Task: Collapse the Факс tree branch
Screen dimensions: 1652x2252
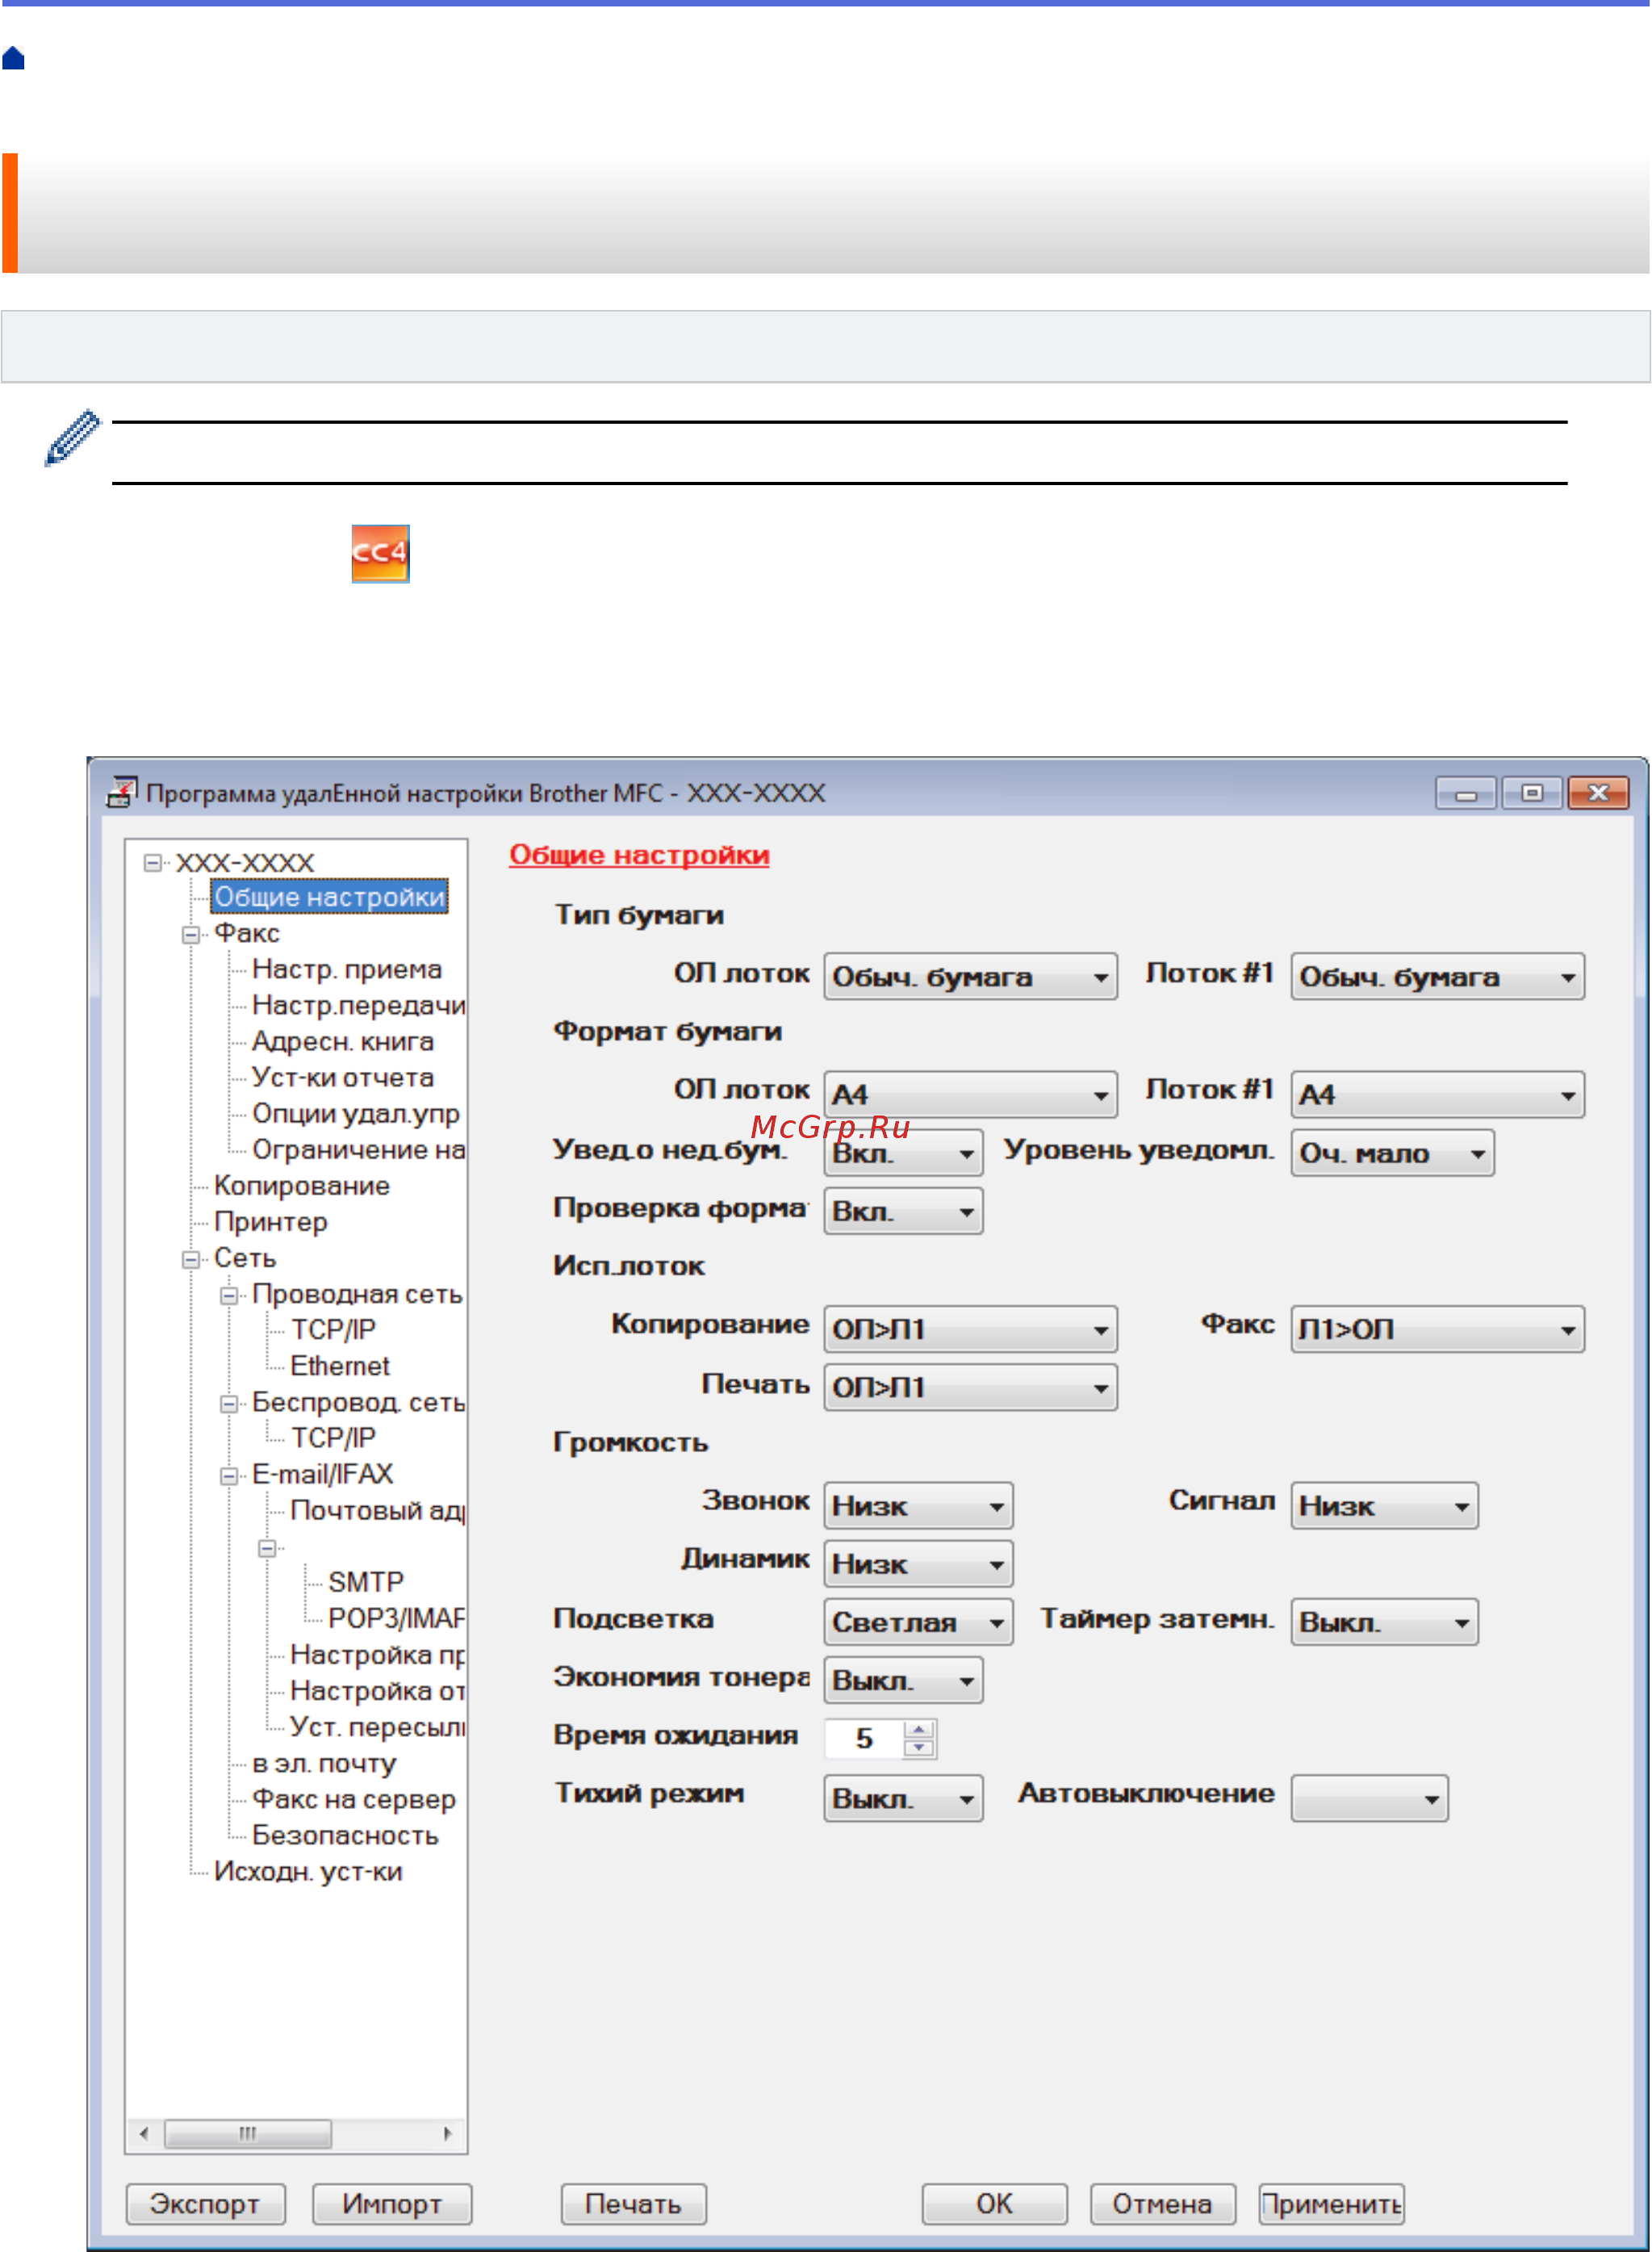Action: 190,935
